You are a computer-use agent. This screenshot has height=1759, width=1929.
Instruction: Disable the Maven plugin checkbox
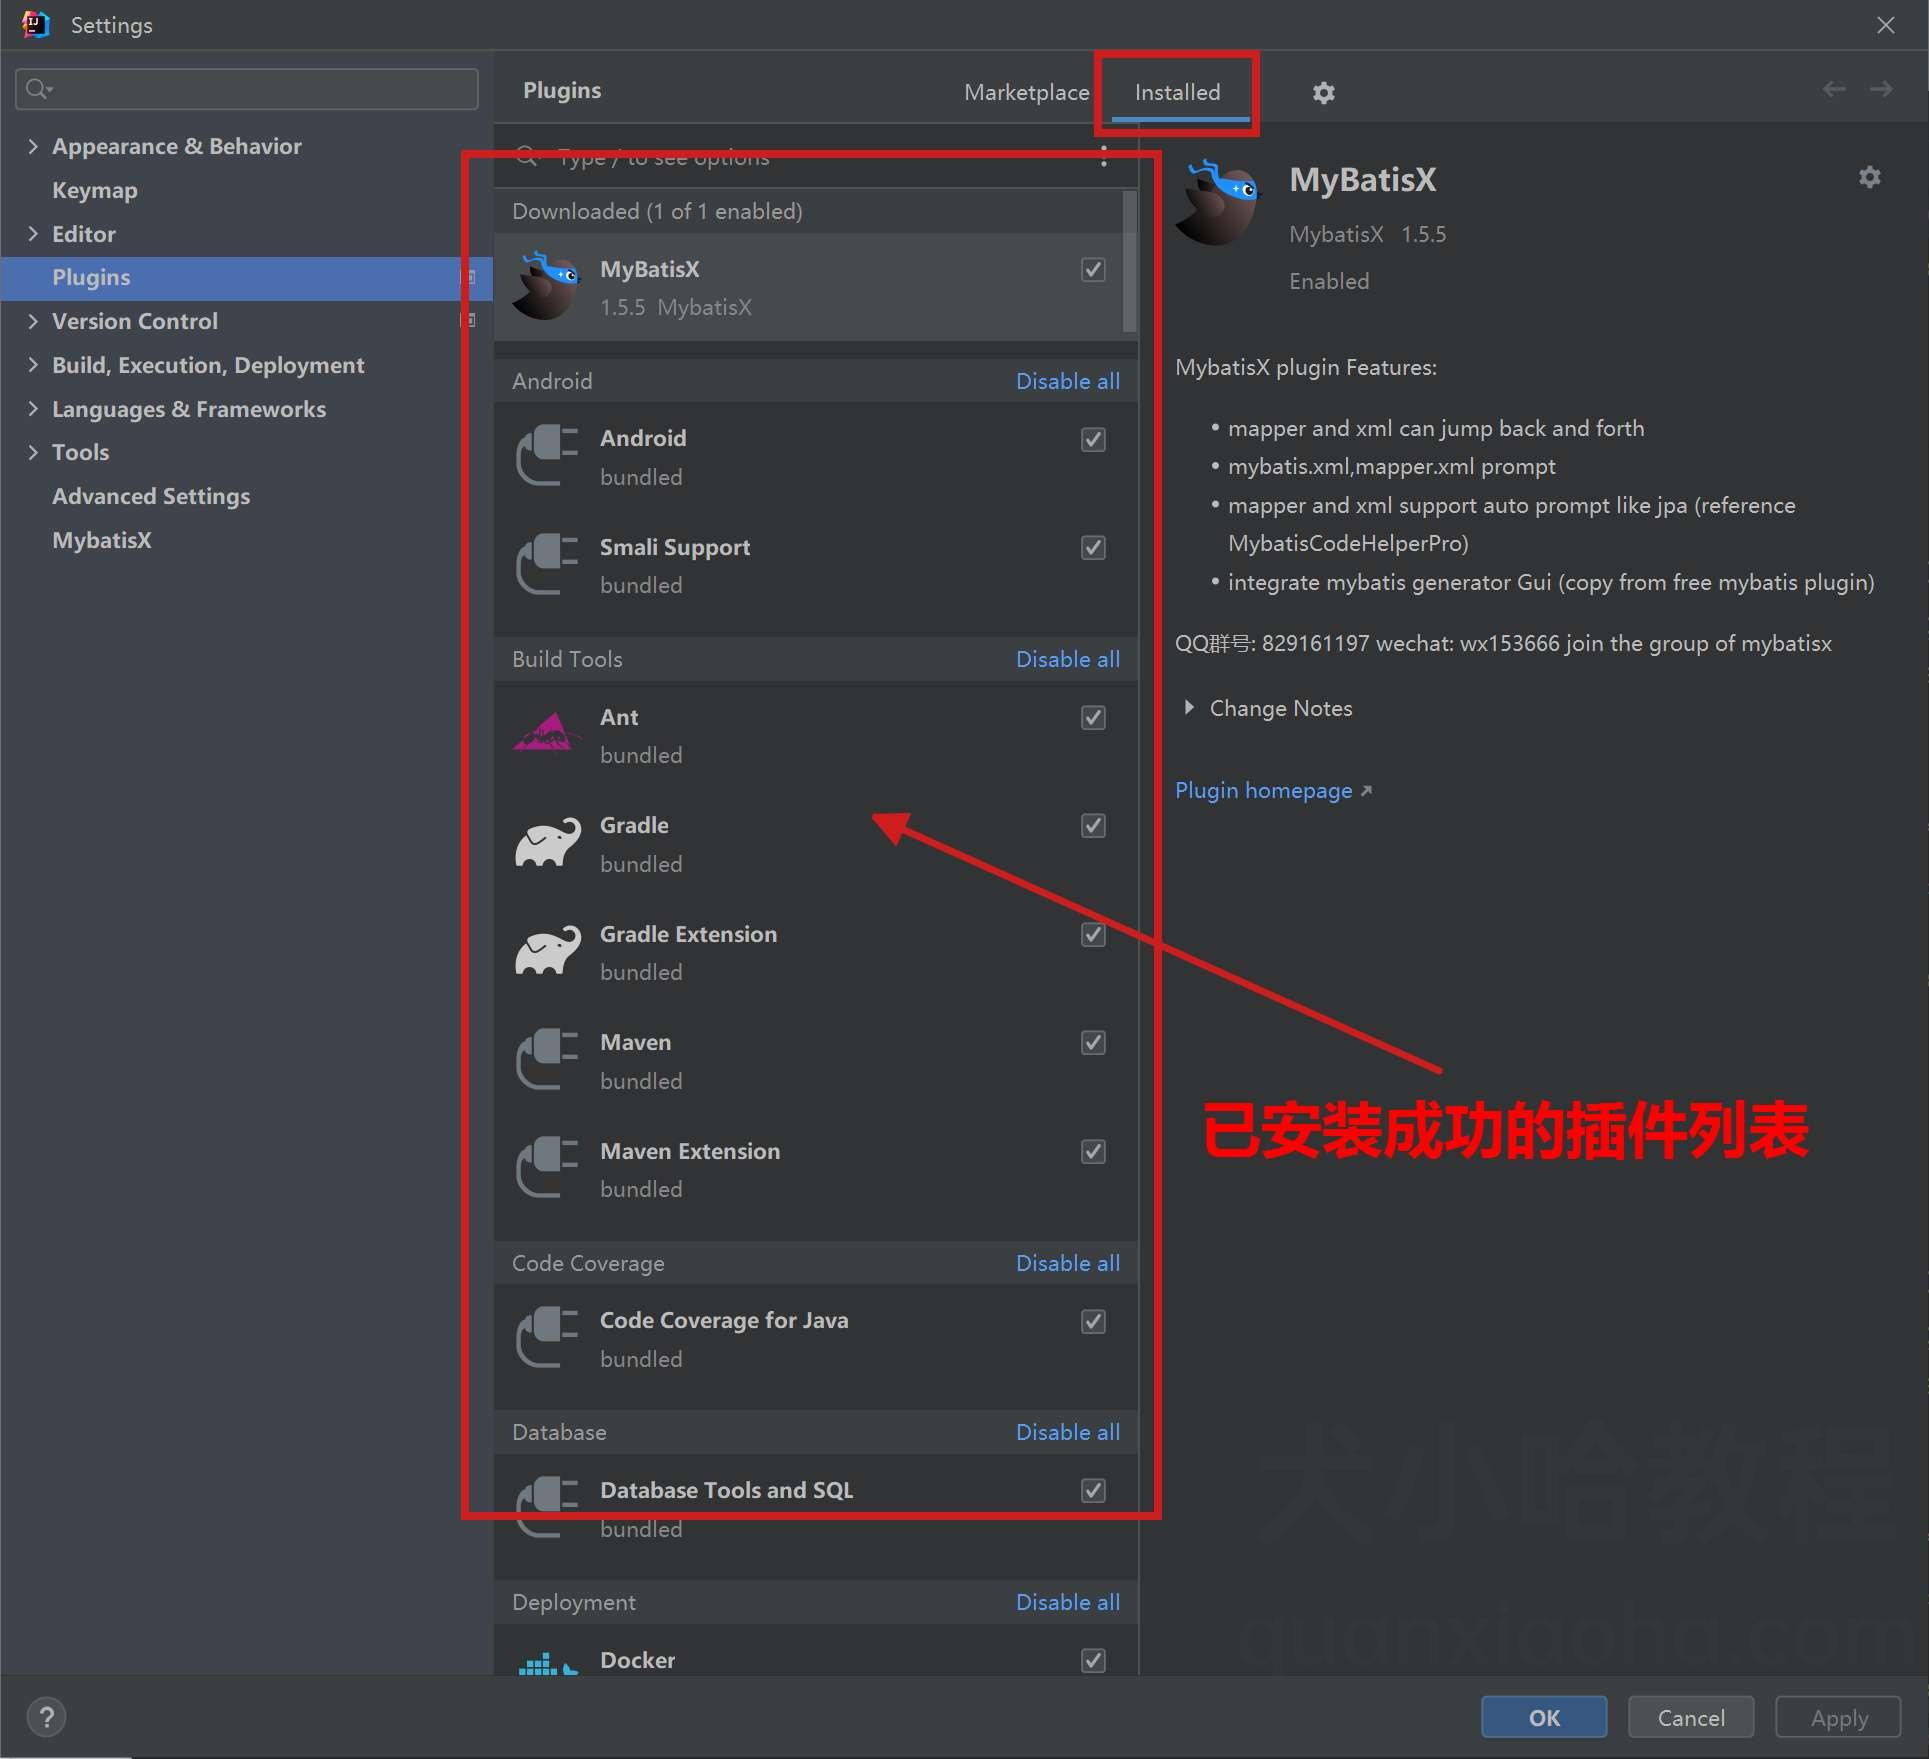(1093, 1043)
